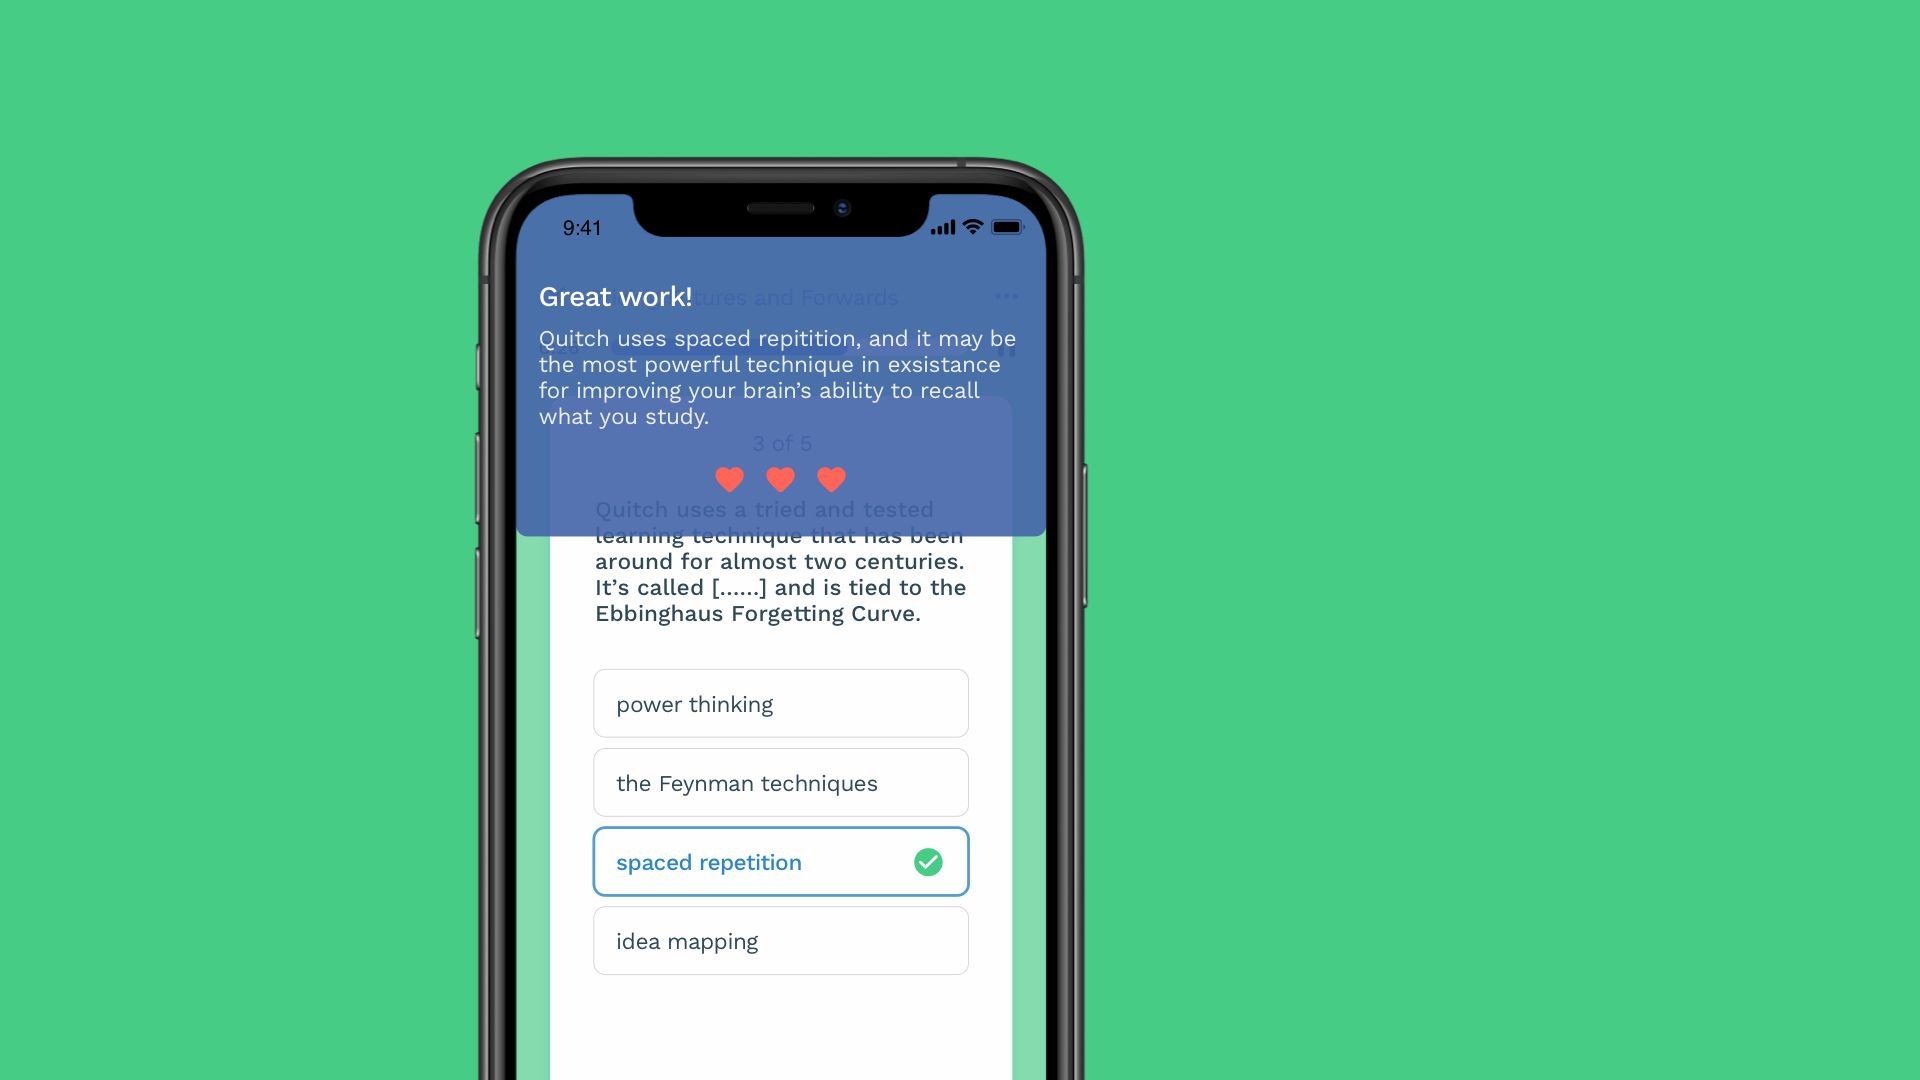Click the overflow menu icon top right

click(1005, 297)
